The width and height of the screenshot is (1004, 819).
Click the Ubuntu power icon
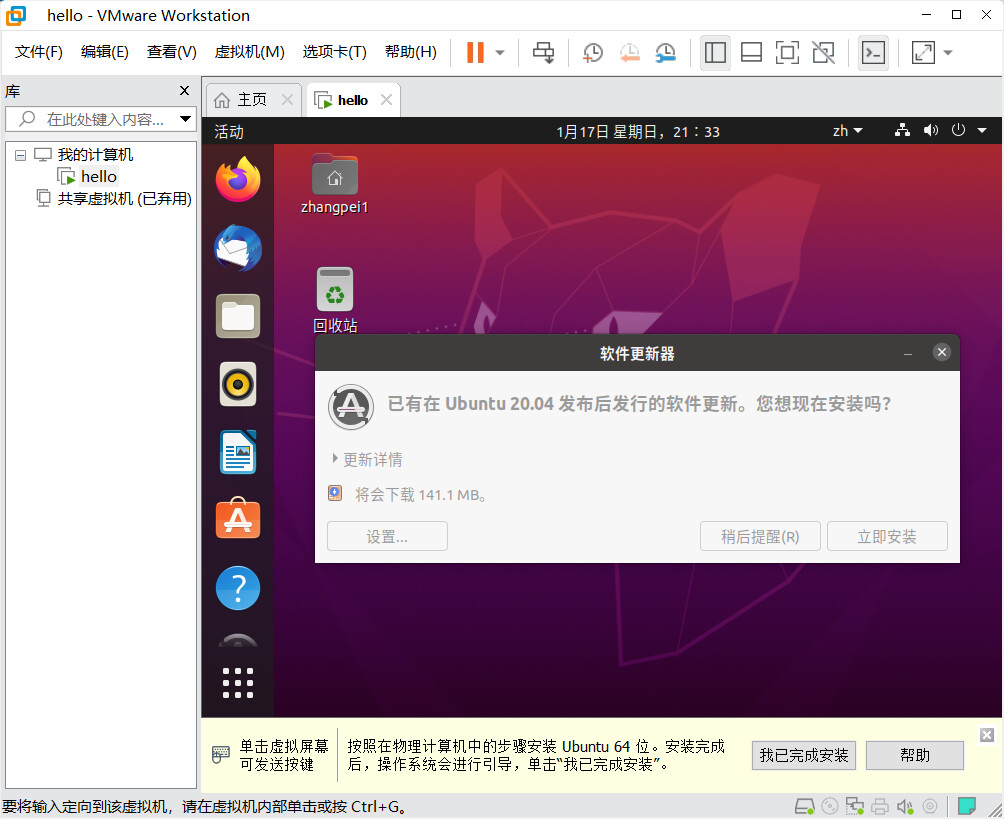[958, 130]
